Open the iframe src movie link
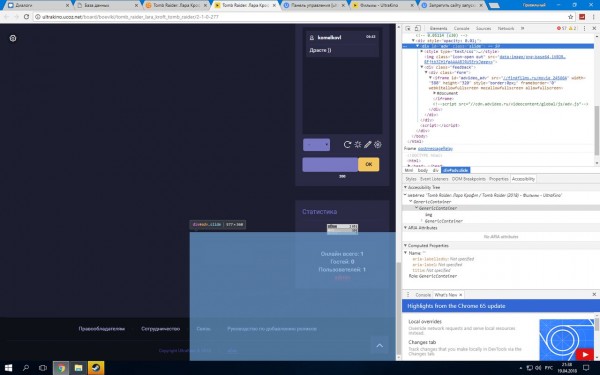This screenshot has width=600, height=375. tap(535, 78)
